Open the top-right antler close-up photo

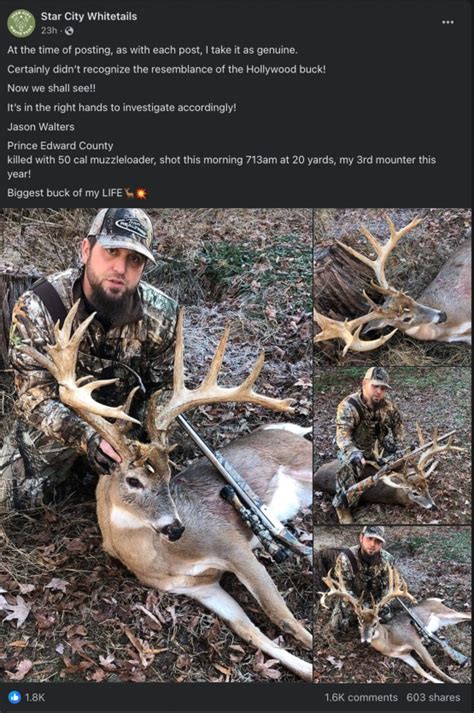click(393, 286)
